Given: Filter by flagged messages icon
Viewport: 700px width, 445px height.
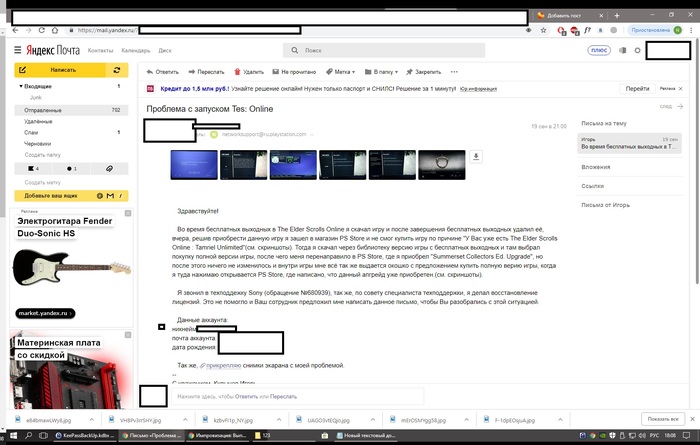Looking at the screenshot, I should tap(33, 169).
